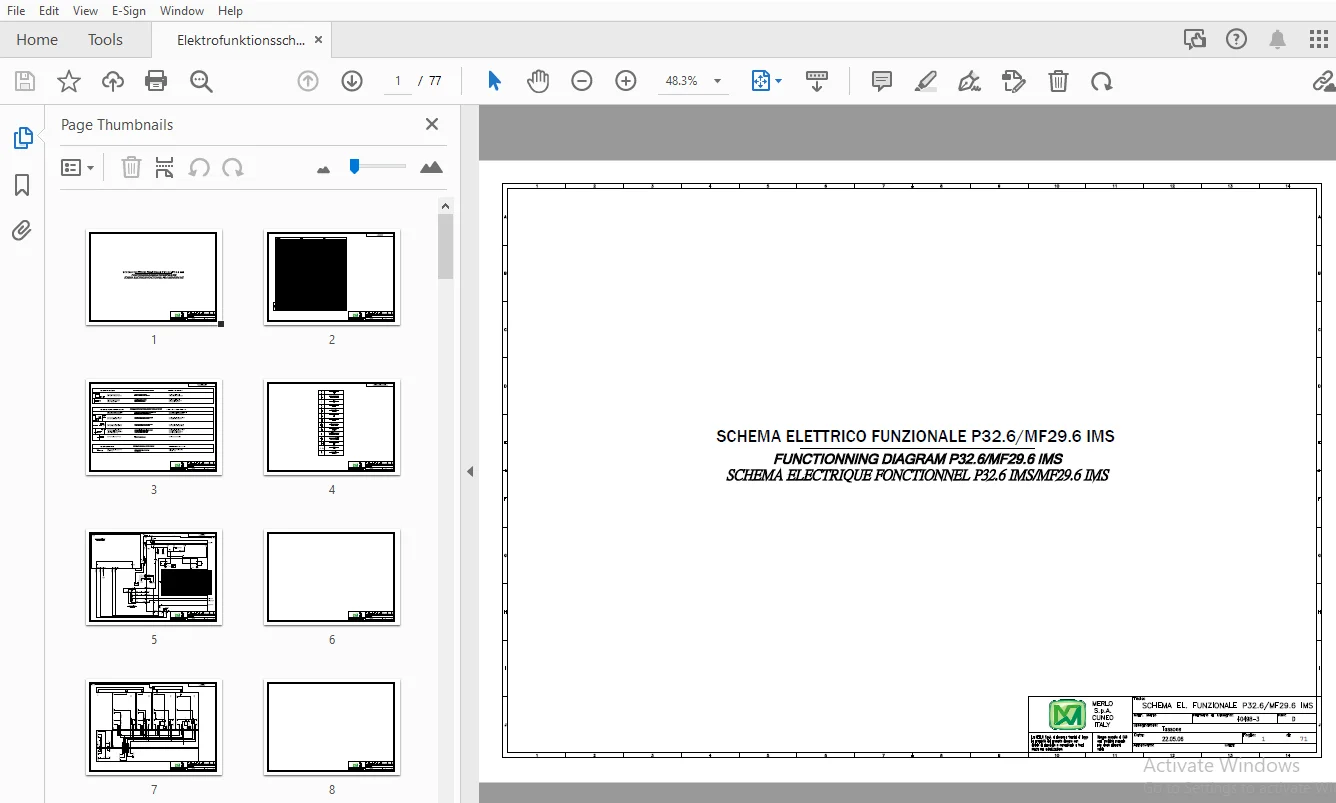
Task: Select page 6 thumbnail
Action: click(x=332, y=577)
